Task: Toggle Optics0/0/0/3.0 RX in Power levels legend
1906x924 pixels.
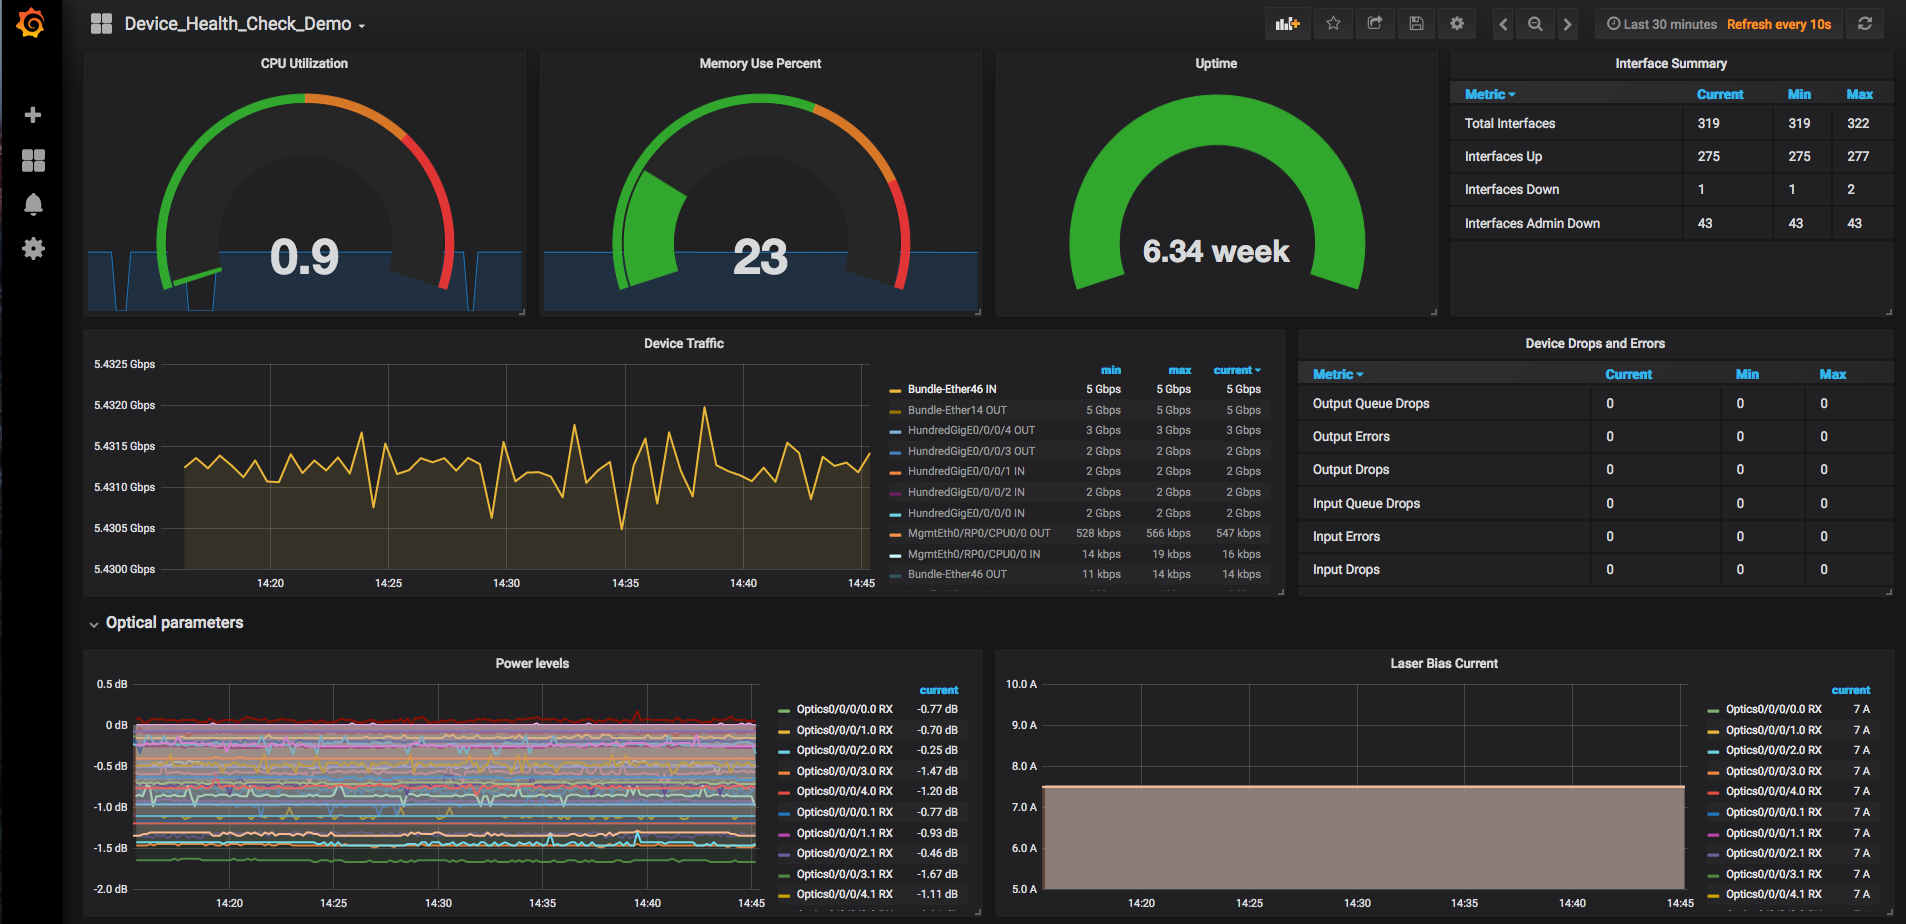Action: (844, 771)
